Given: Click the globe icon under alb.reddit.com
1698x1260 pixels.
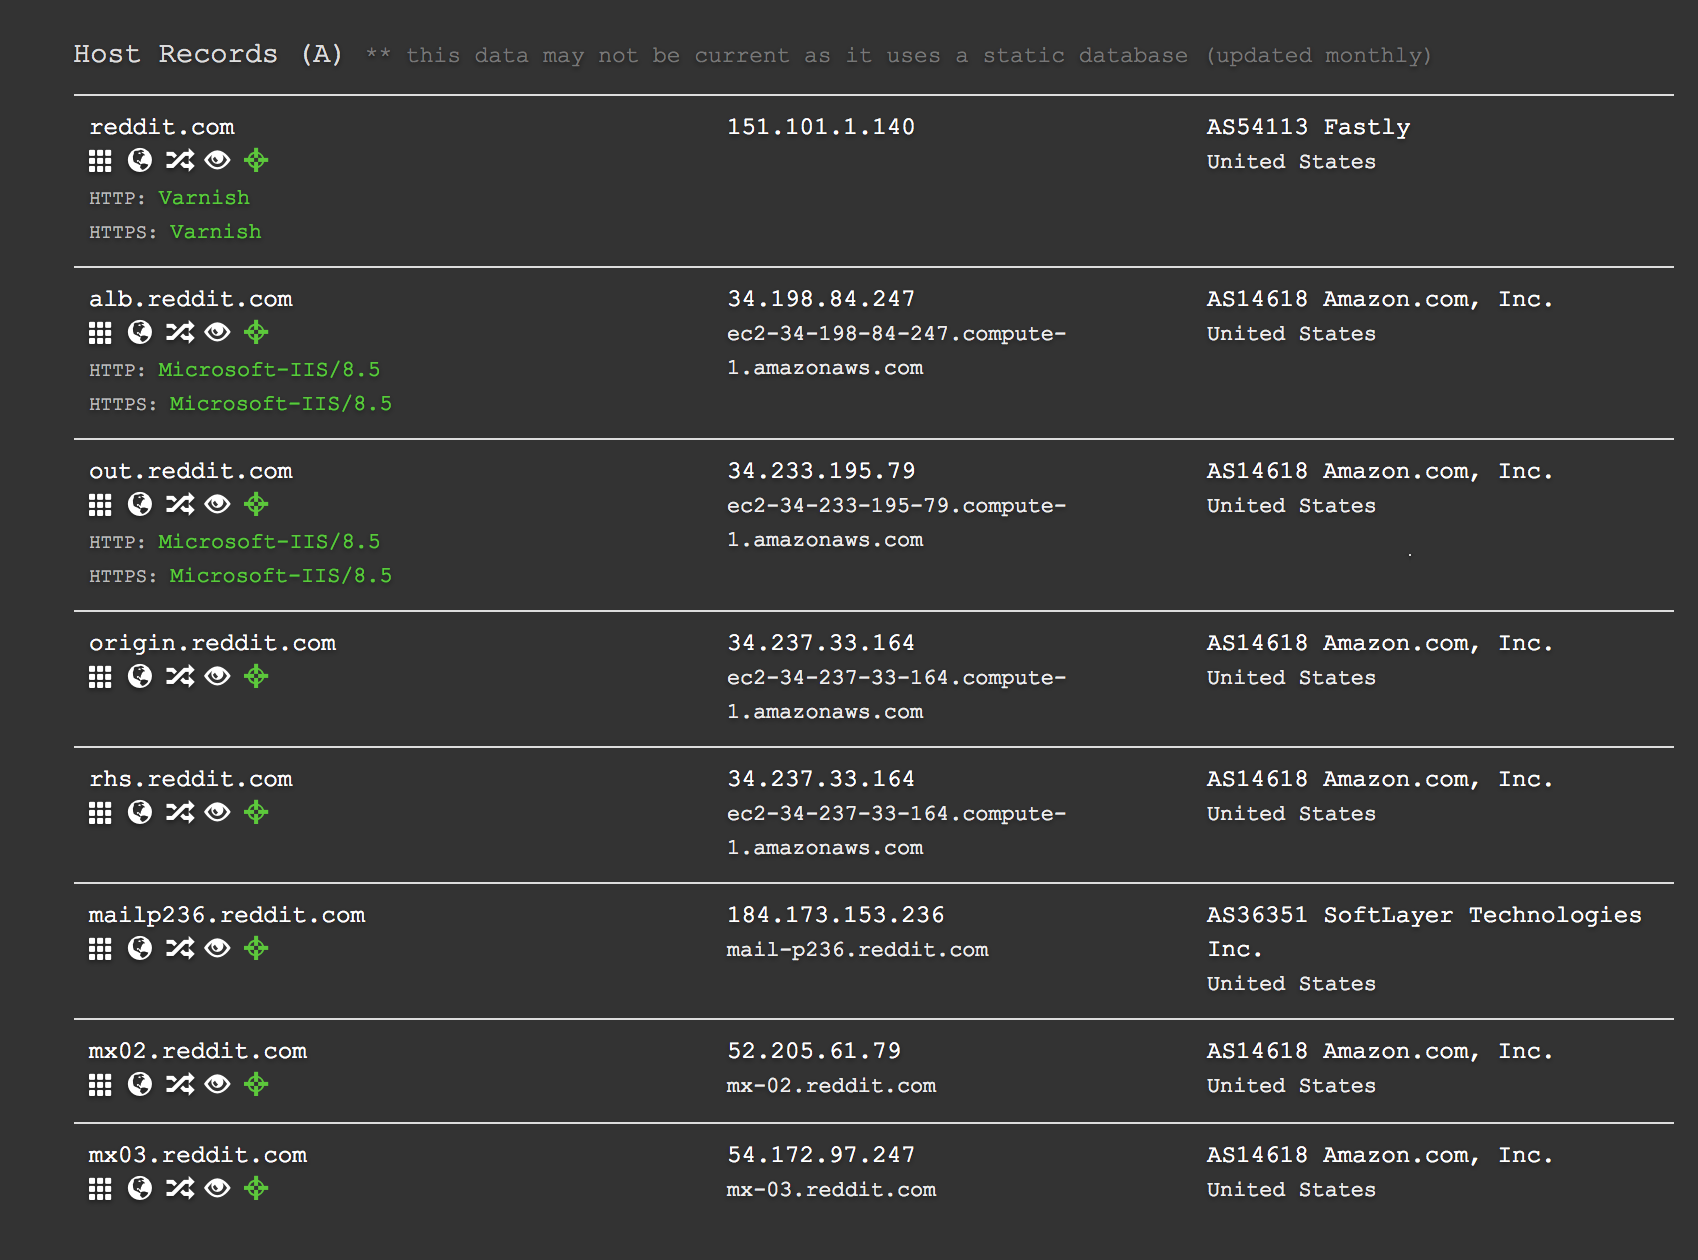Looking at the screenshot, I should pyautogui.click(x=140, y=332).
